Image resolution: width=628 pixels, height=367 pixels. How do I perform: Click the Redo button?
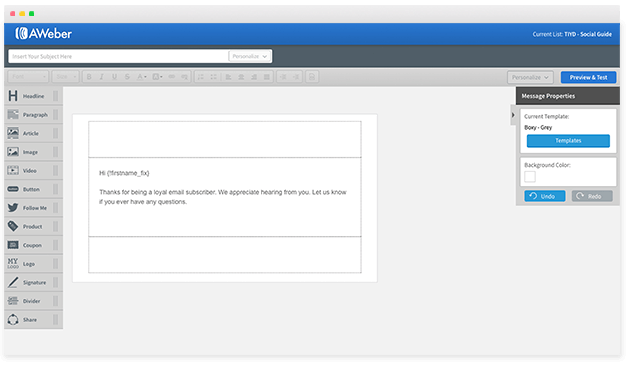tap(592, 196)
